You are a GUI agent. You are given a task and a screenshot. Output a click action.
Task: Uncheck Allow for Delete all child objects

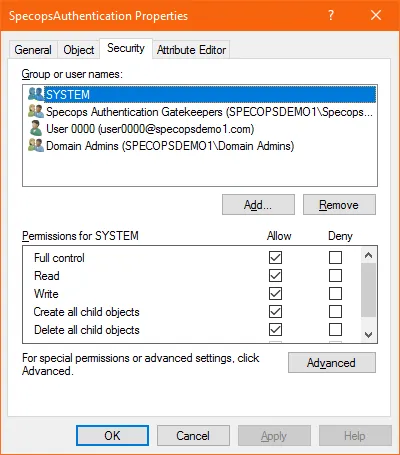pyautogui.click(x=275, y=330)
